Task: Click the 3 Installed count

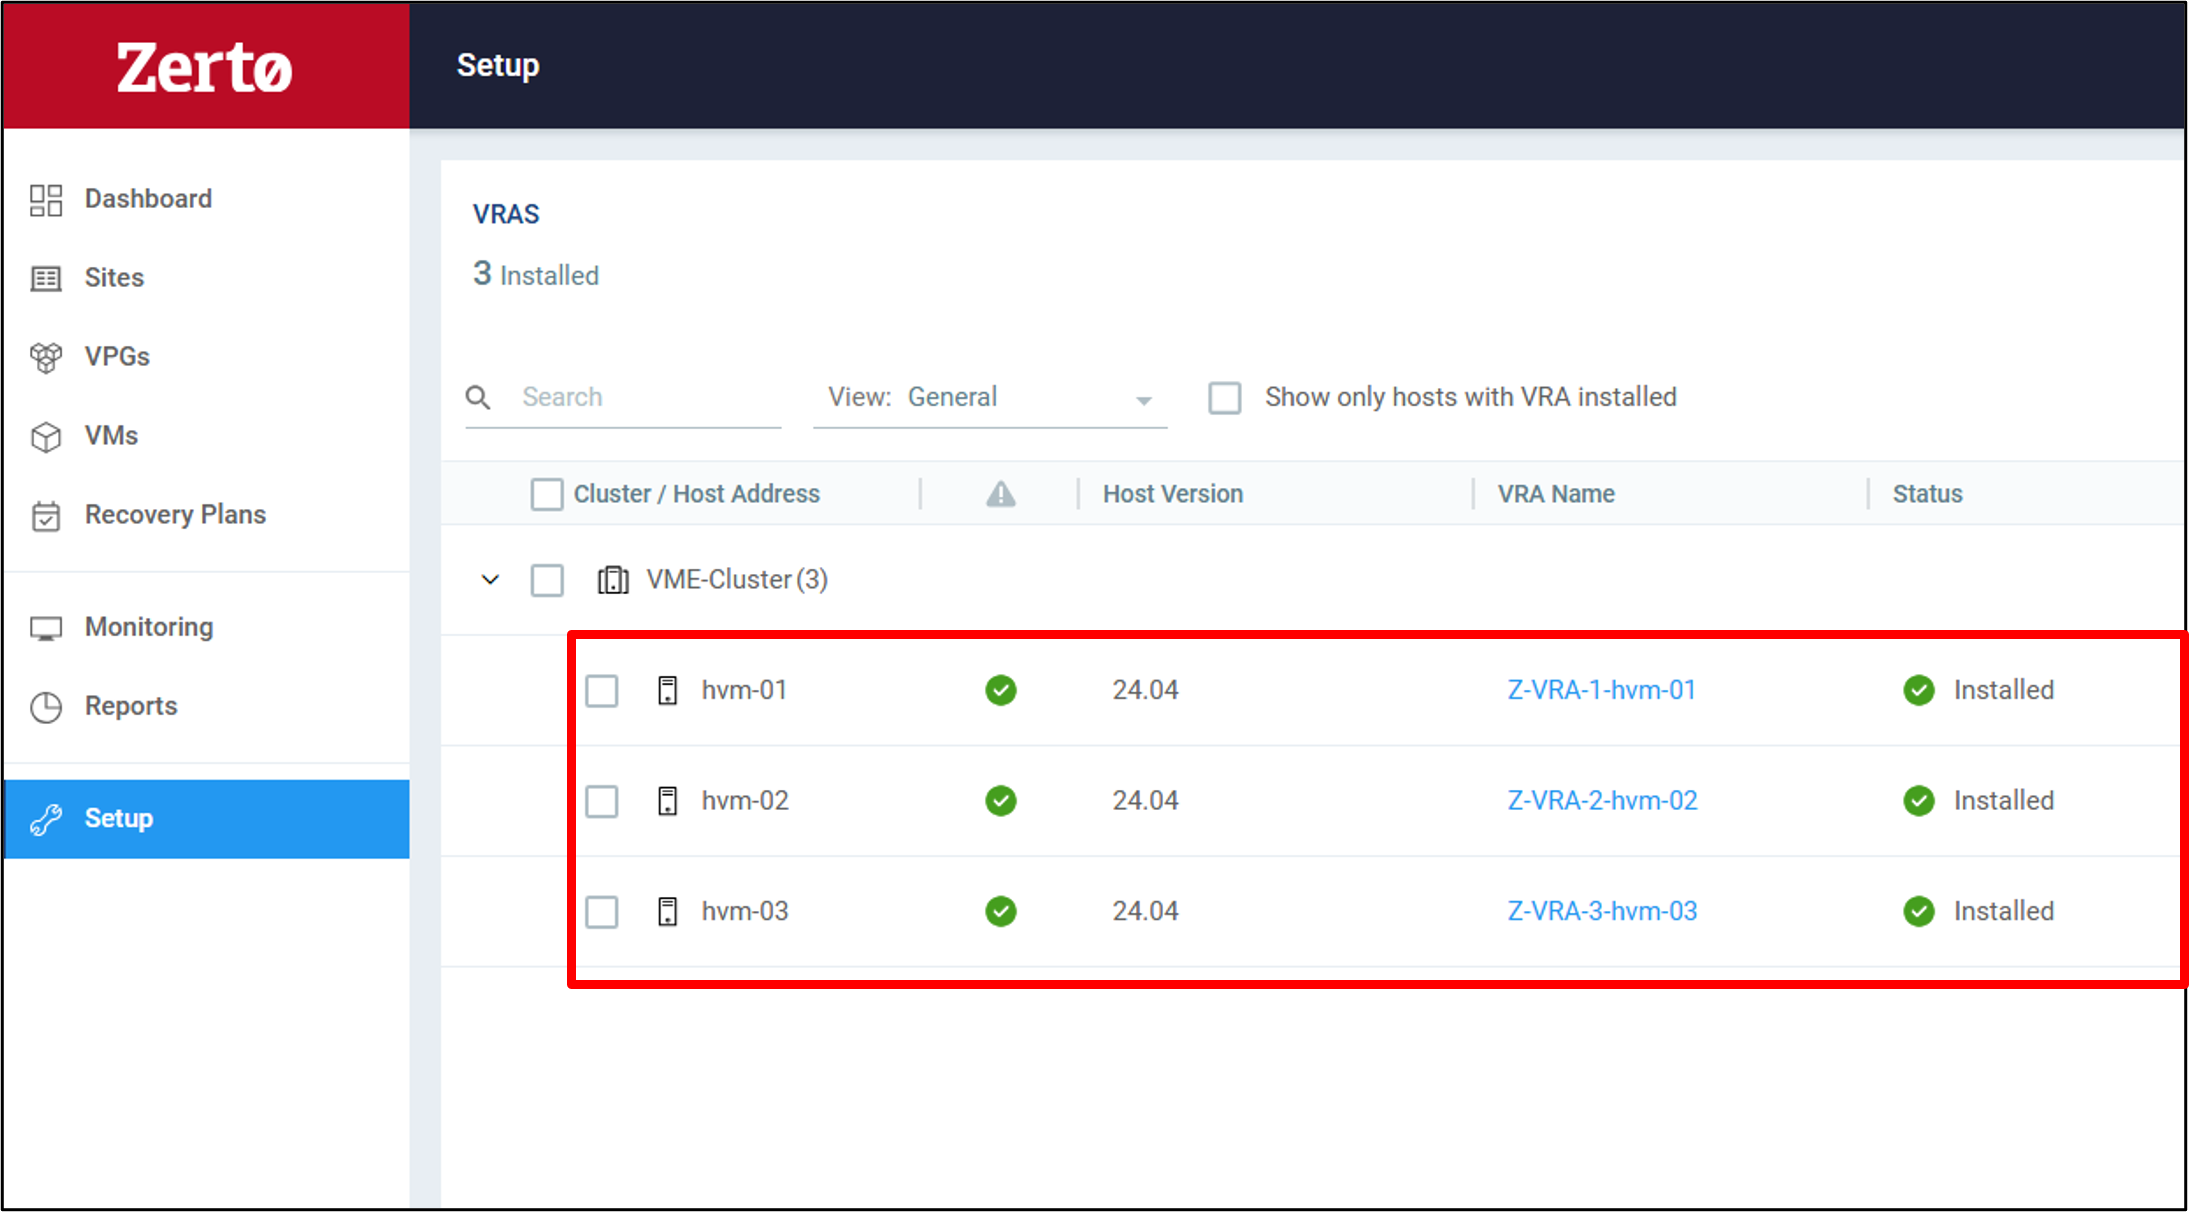Action: [535, 274]
